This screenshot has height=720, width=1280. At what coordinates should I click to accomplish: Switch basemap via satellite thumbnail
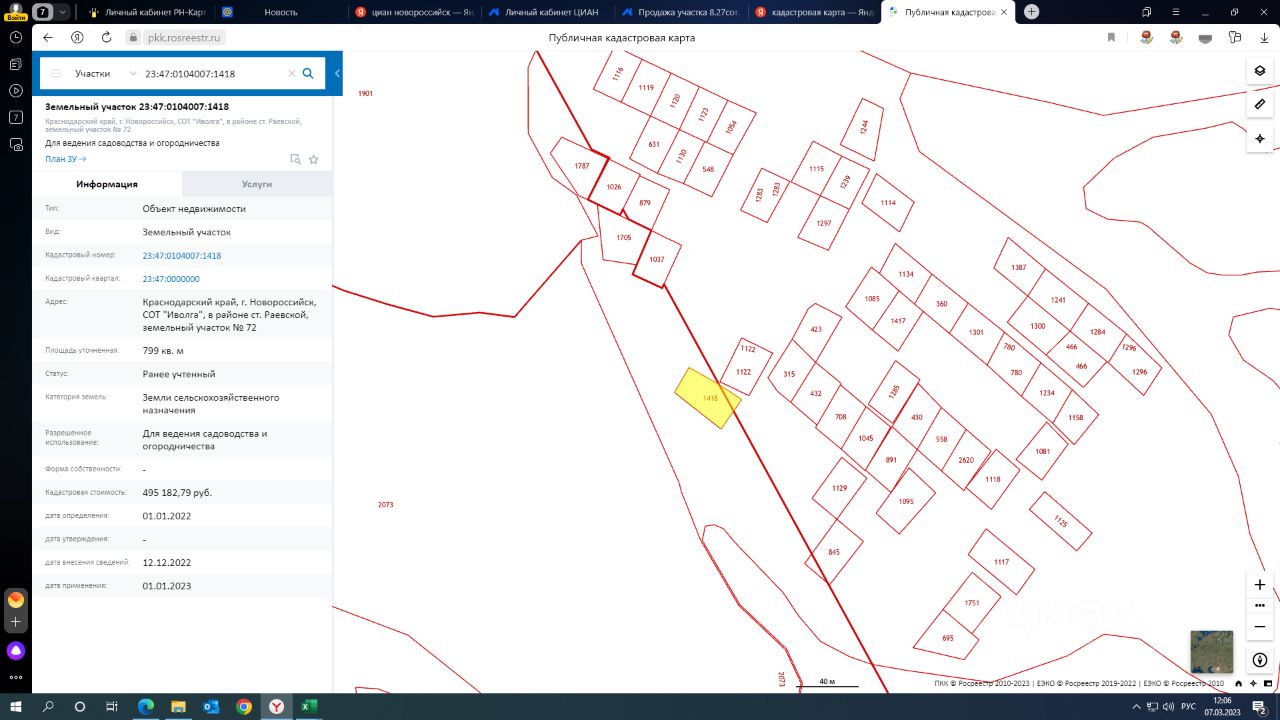coord(1211,652)
